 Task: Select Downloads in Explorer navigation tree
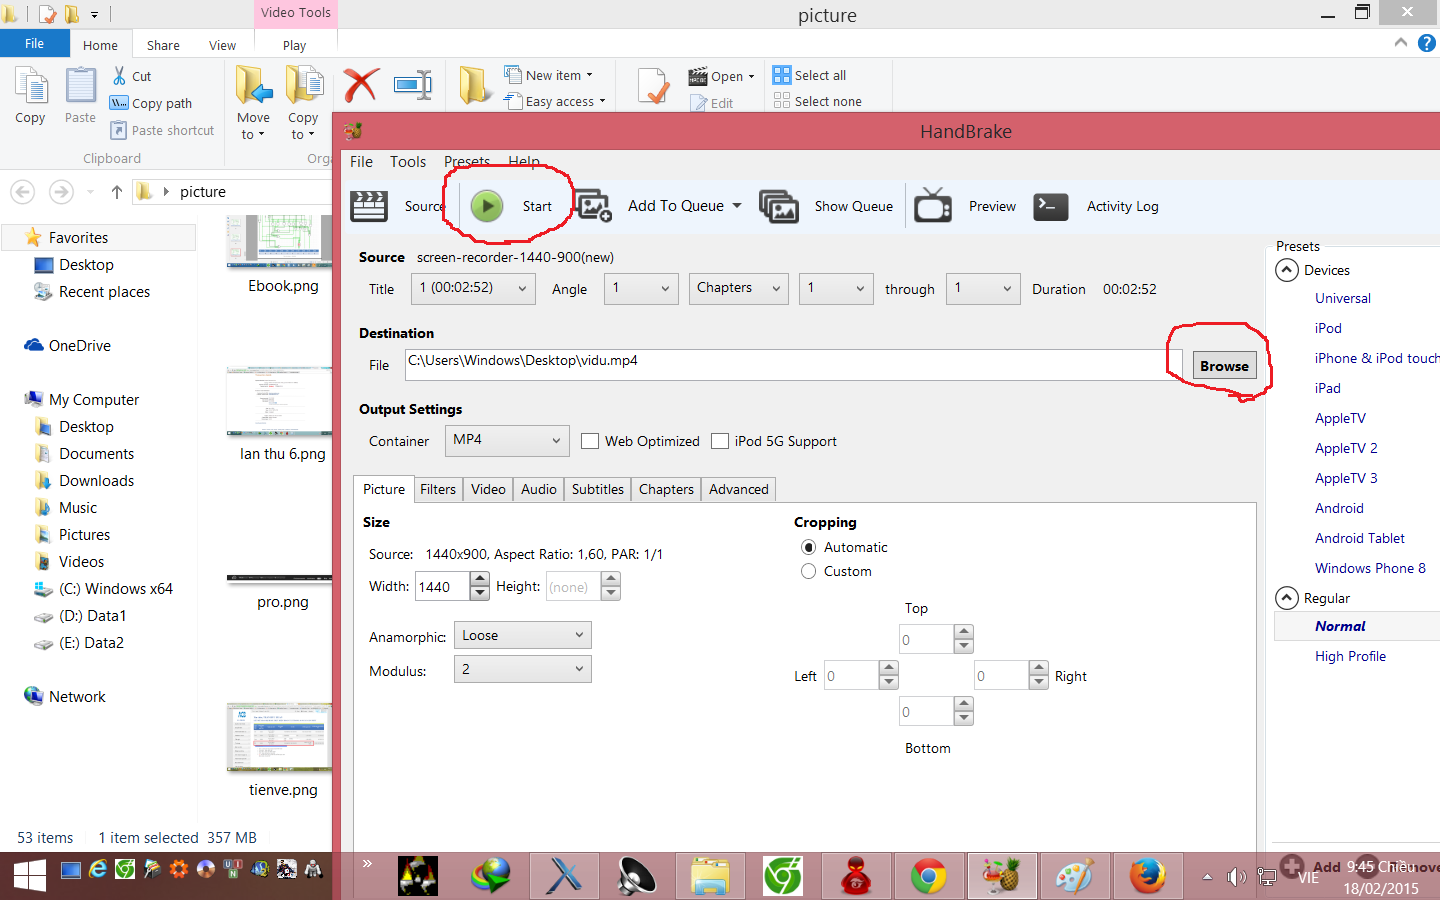[96, 480]
